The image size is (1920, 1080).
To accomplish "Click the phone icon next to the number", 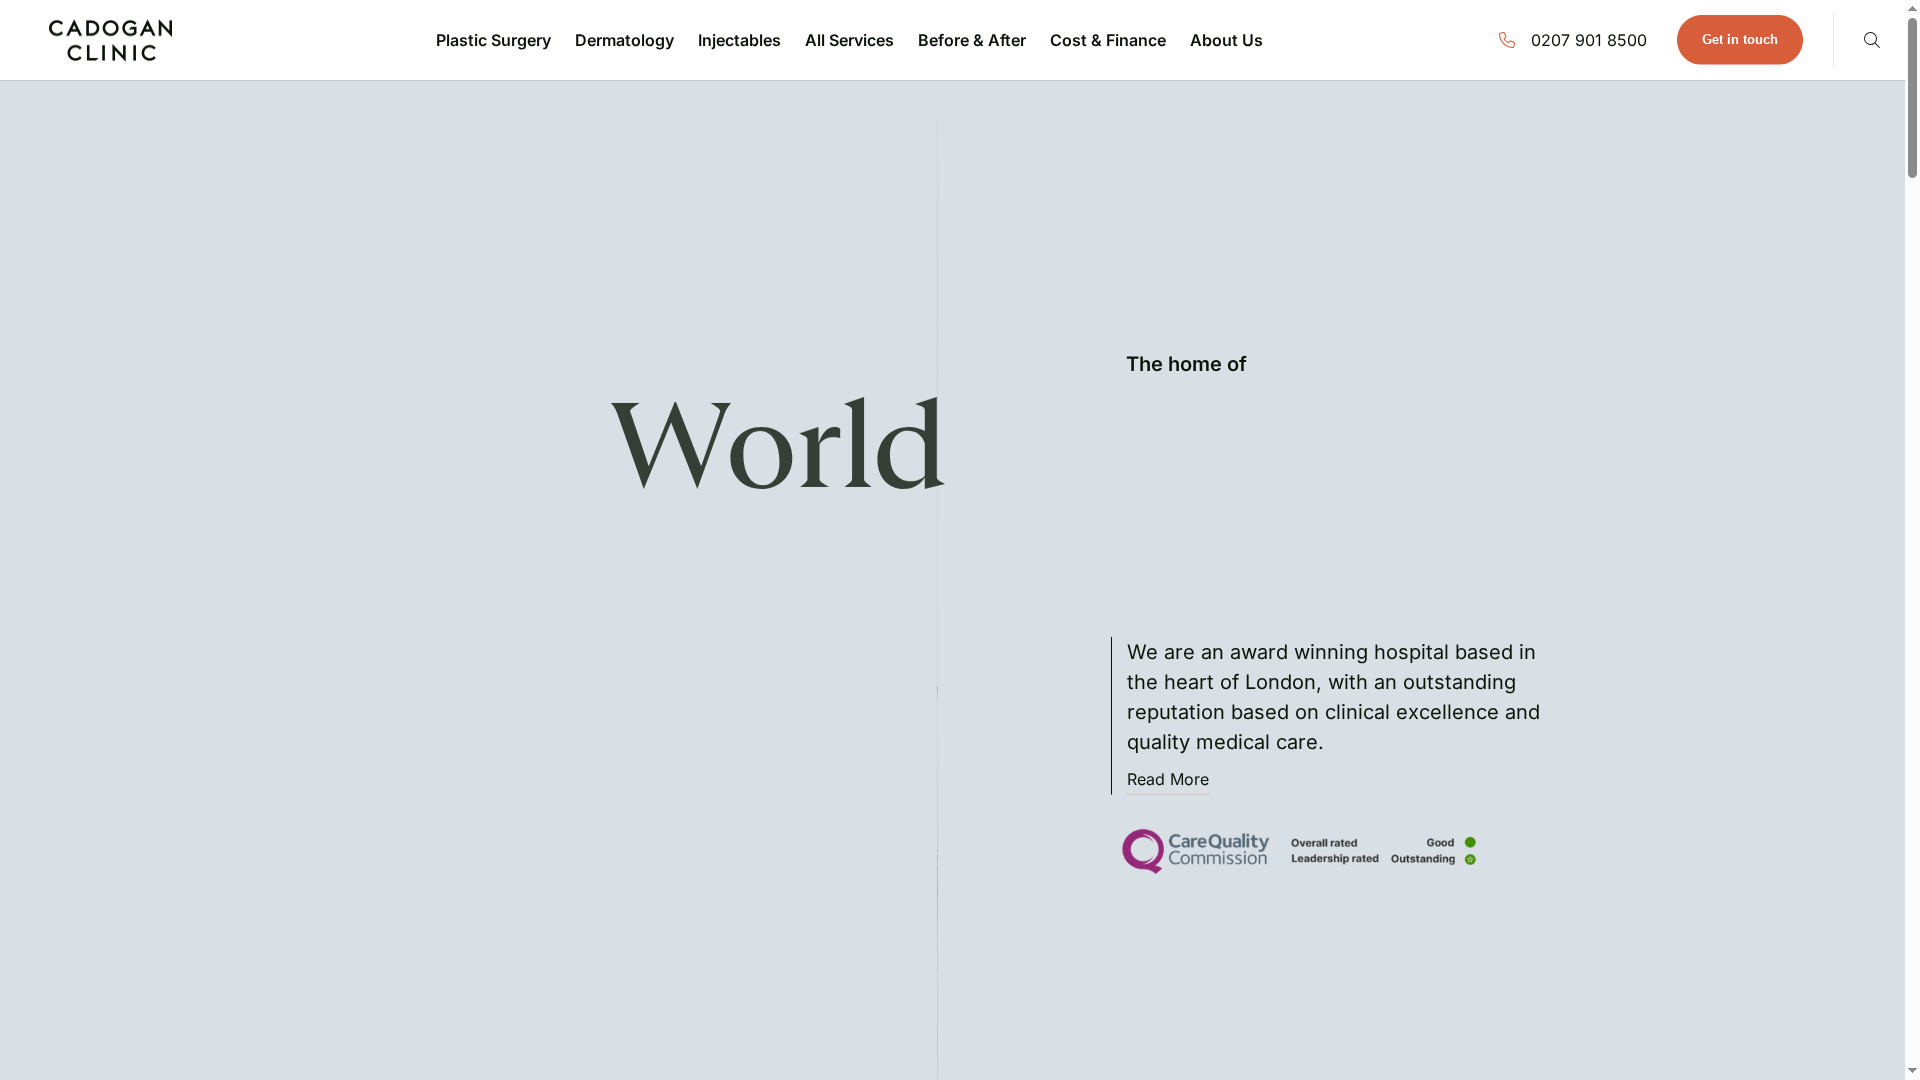I will (x=1508, y=40).
